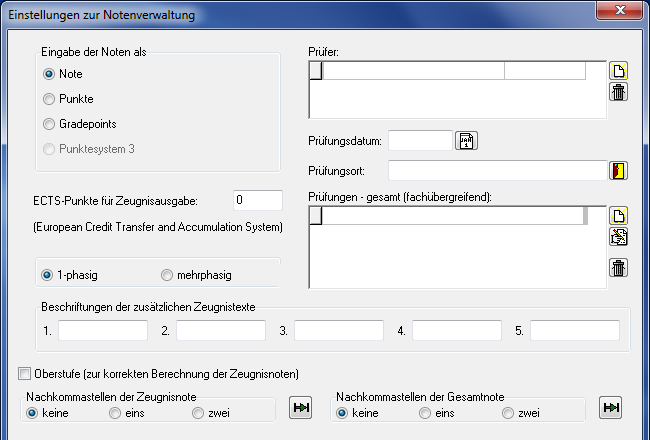Image resolution: width=650 pixels, height=440 pixels.
Task: Close the Einstellungen zur Notenverwaltung dialog
Action: pyautogui.click(x=619, y=10)
